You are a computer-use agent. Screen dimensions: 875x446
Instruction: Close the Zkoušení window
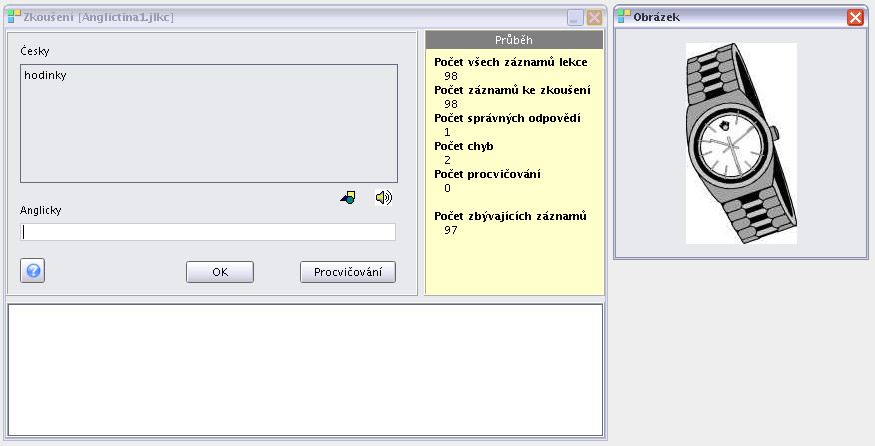[595, 18]
